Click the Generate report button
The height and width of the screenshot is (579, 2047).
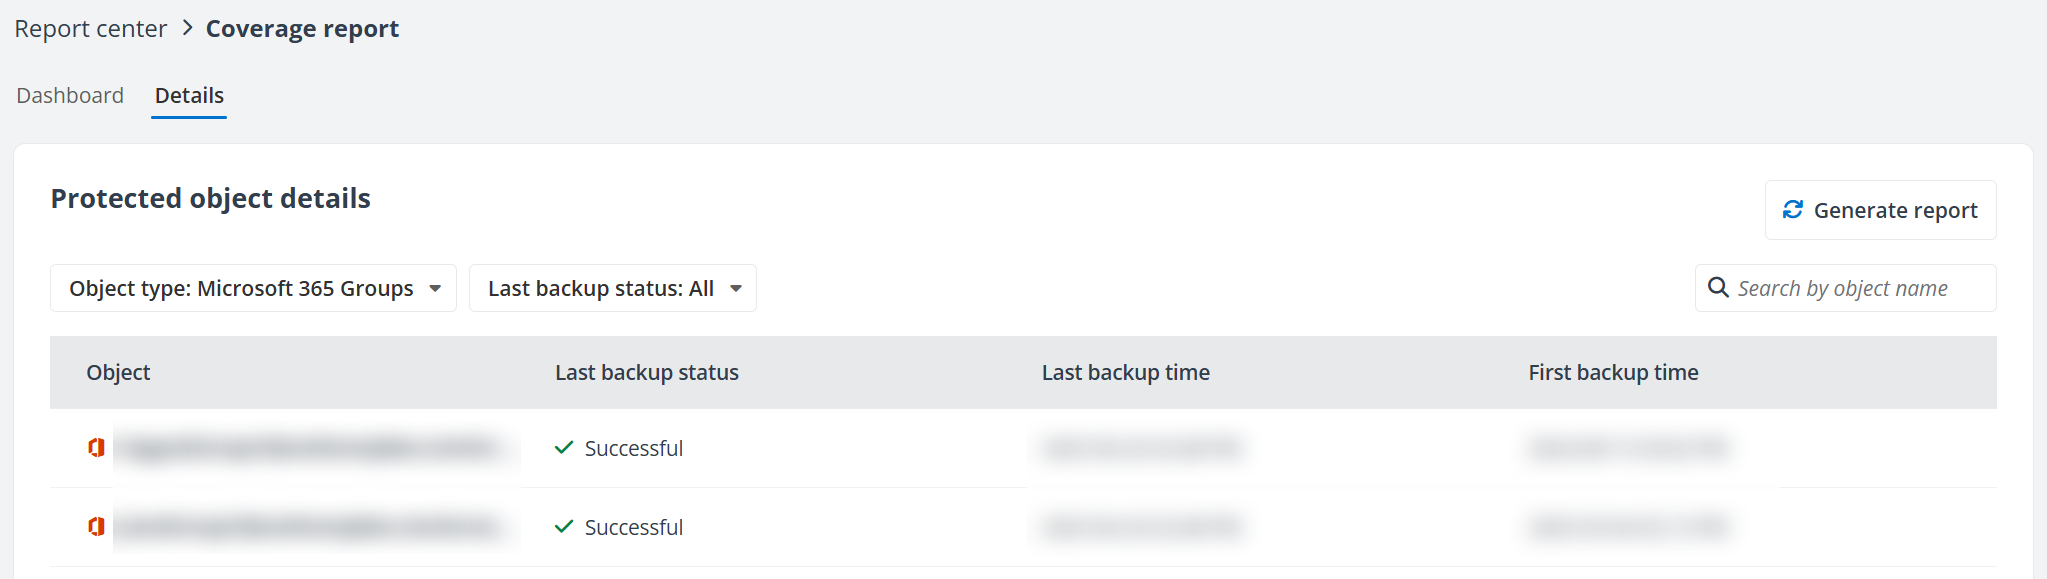pos(1880,210)
